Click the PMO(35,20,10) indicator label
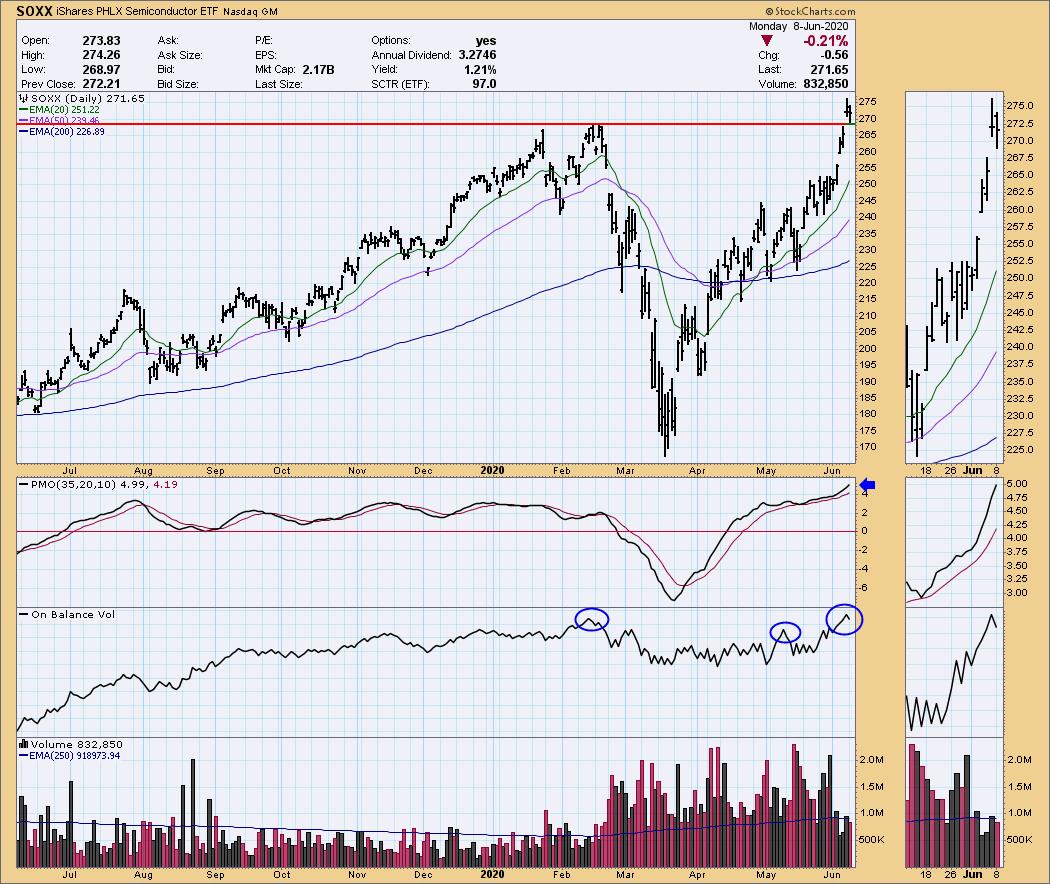Screen dimensions: 1050x884 74,484
